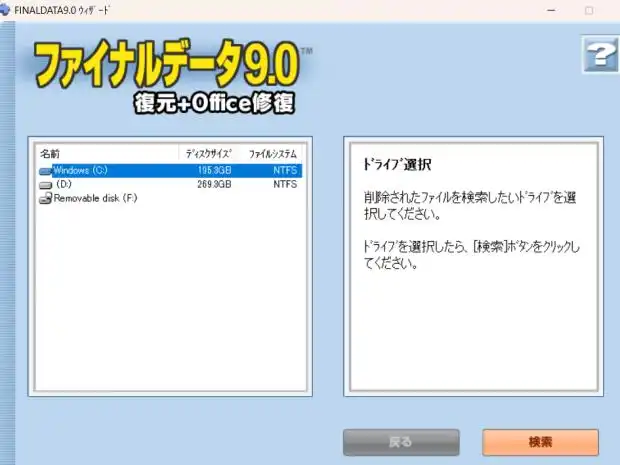
Task: Click the 検索 search button
Action: tap(540, 442)
